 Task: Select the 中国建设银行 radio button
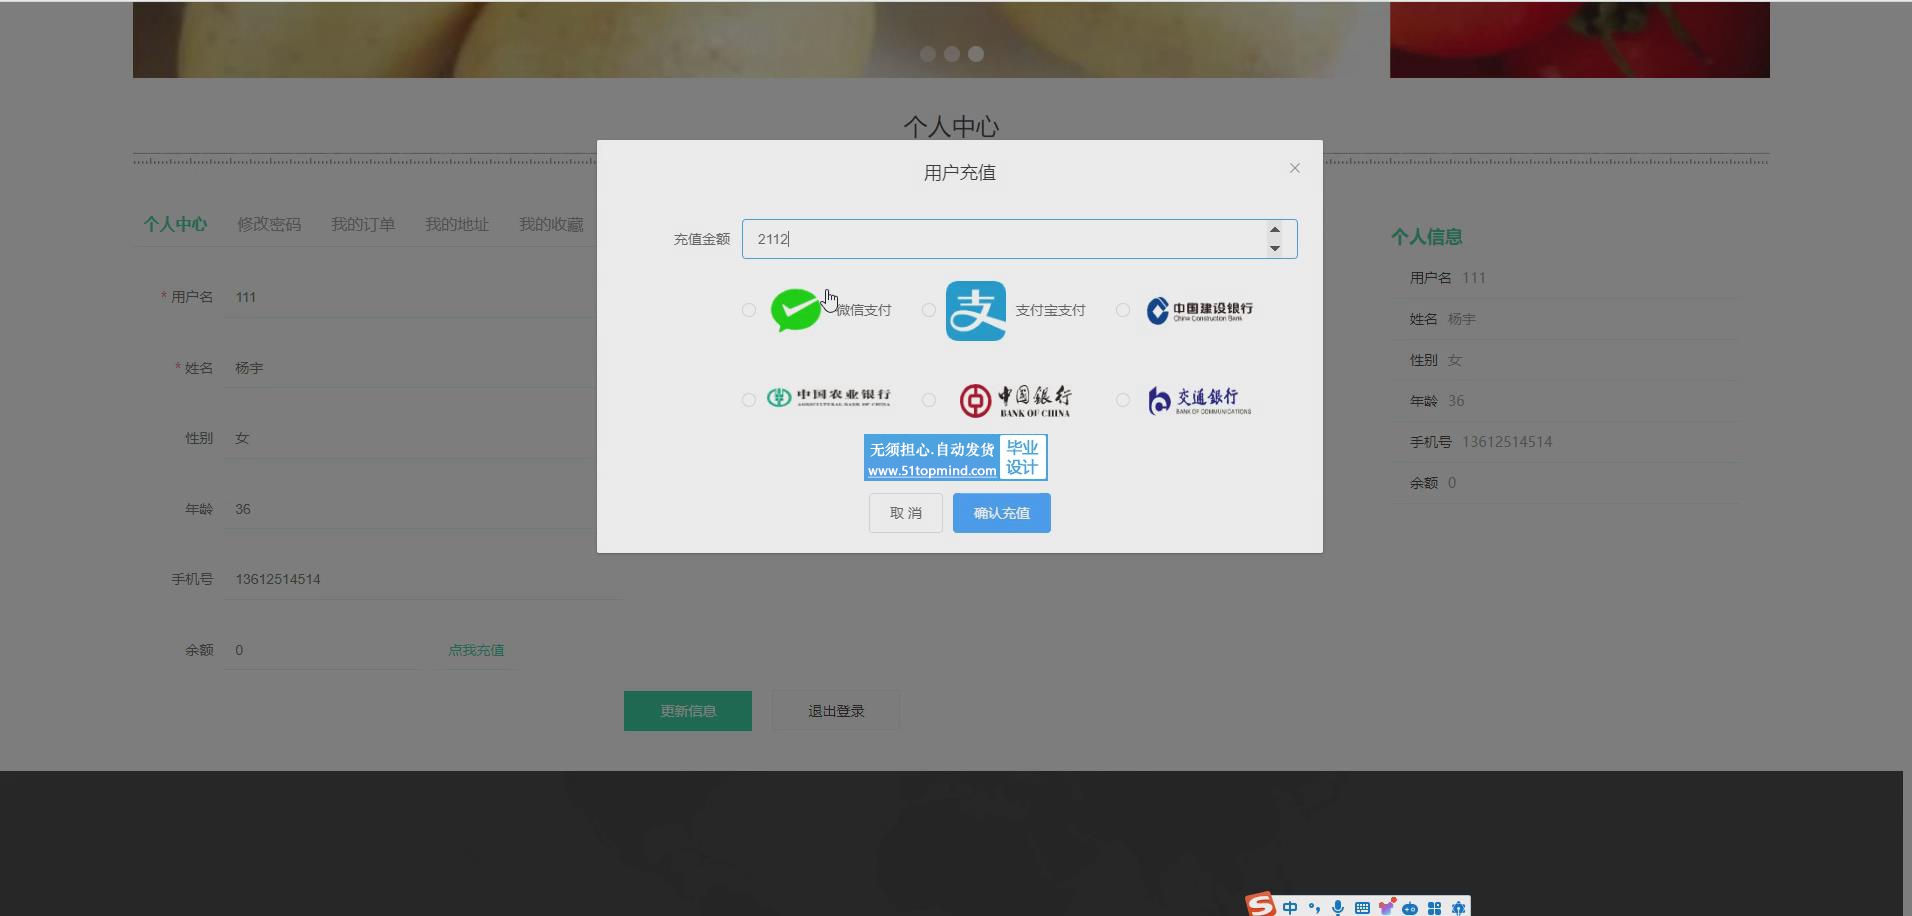pos(1123,310)
